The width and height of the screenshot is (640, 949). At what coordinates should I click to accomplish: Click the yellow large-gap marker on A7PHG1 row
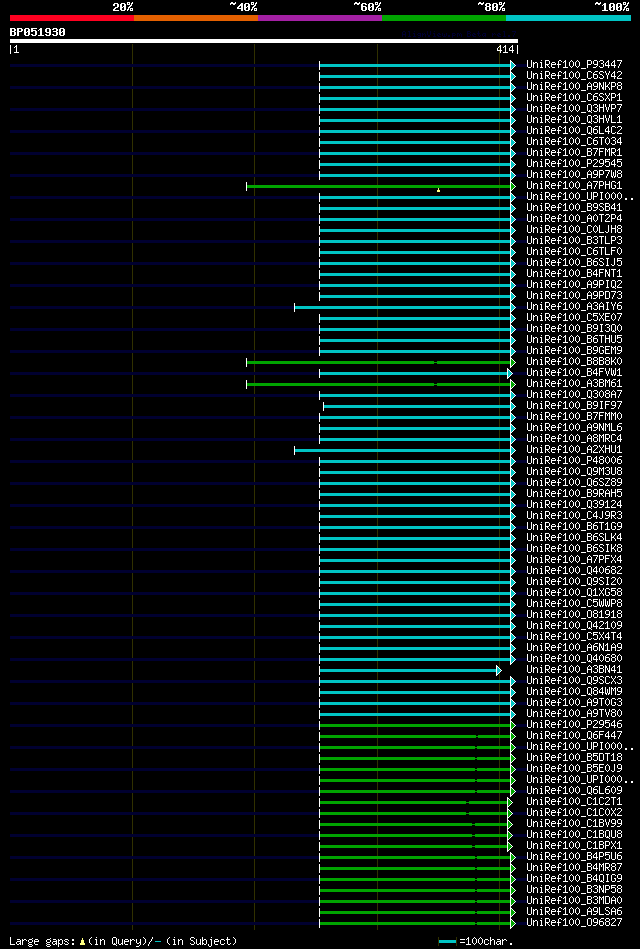(x=438, y=190)
